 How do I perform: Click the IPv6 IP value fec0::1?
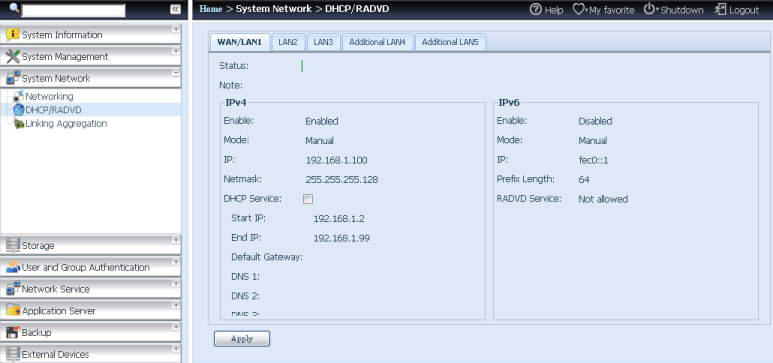pyautogui.click(x=593, y=160)
